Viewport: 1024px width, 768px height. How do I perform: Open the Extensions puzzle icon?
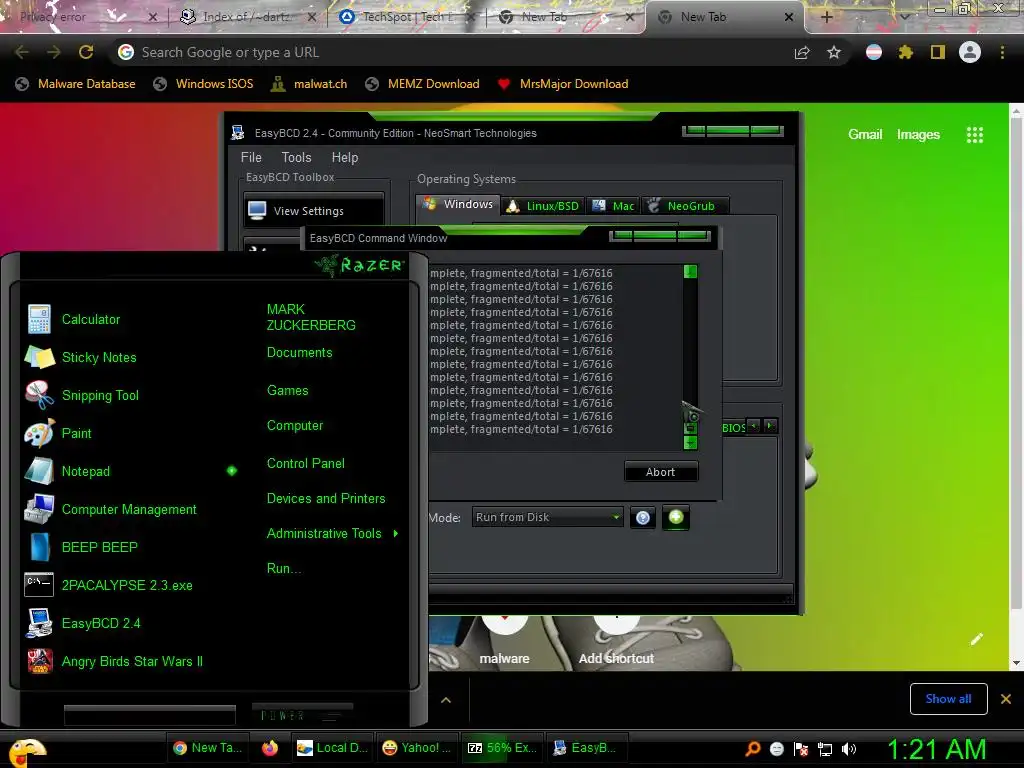906,52
